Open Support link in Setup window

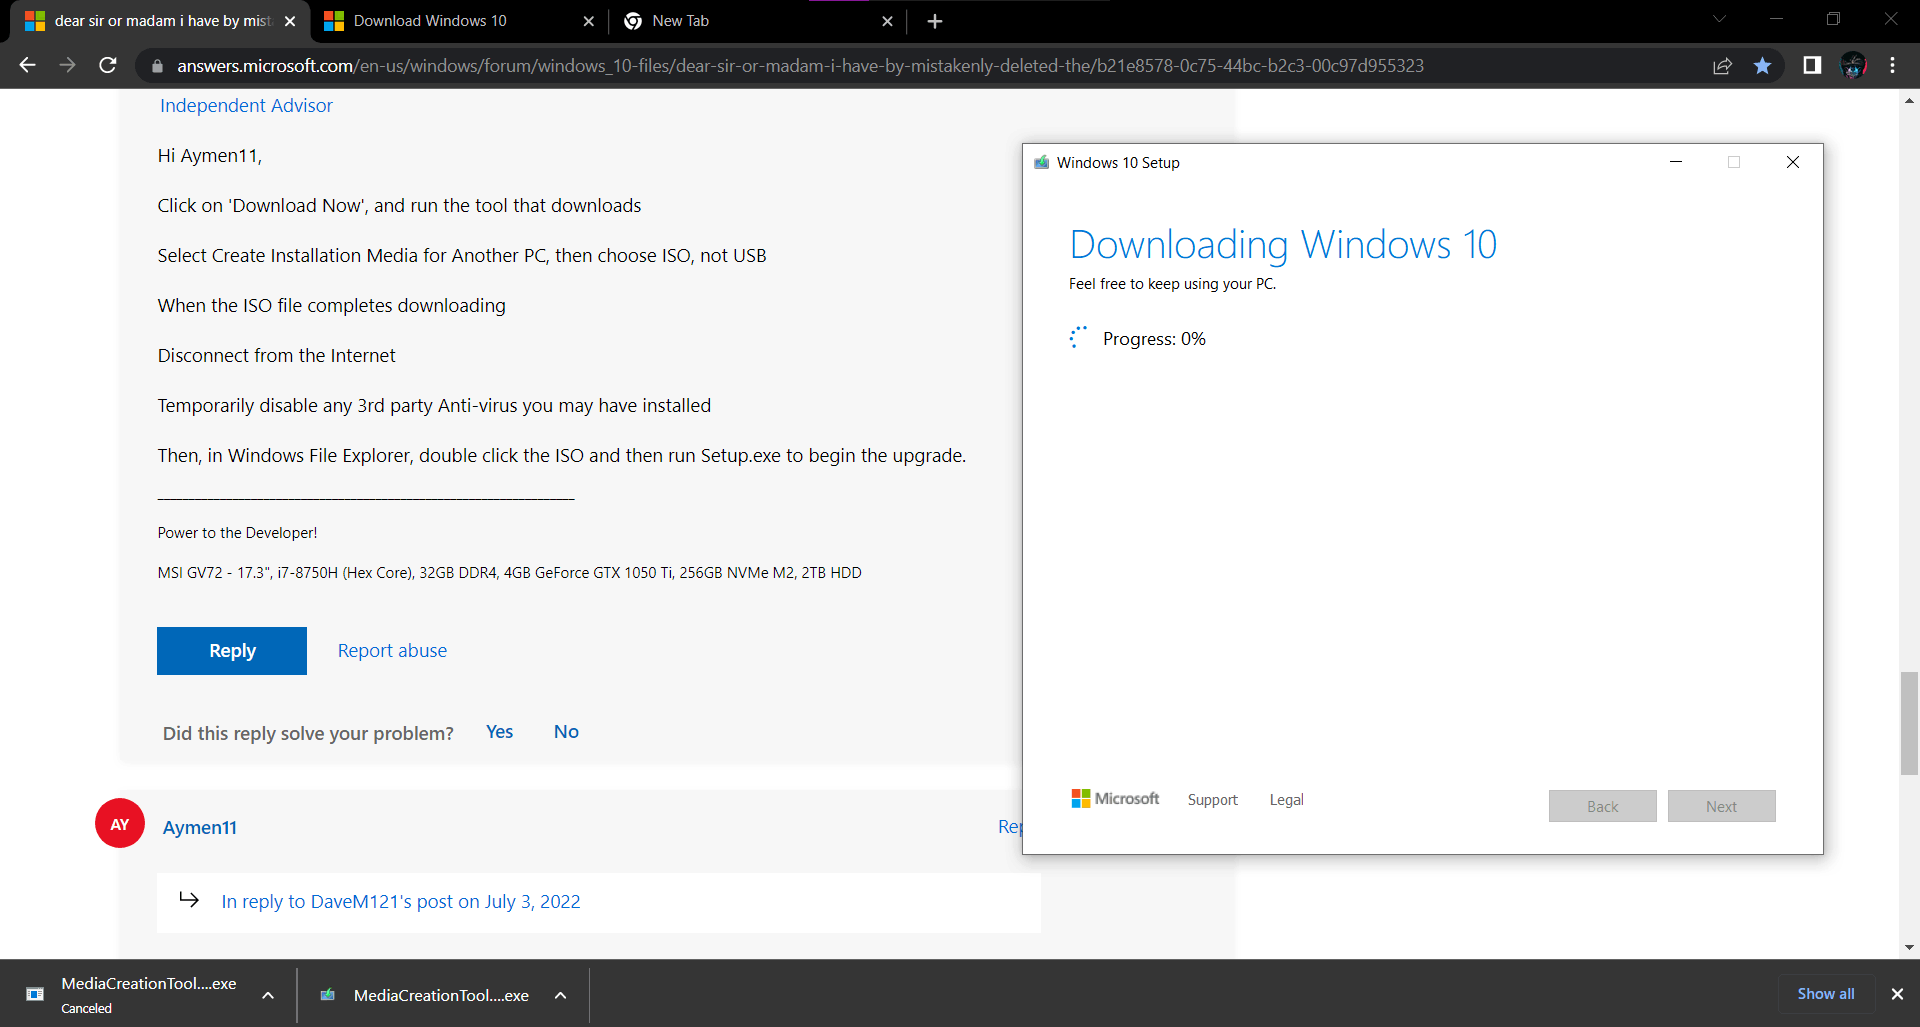point(1212,800)
